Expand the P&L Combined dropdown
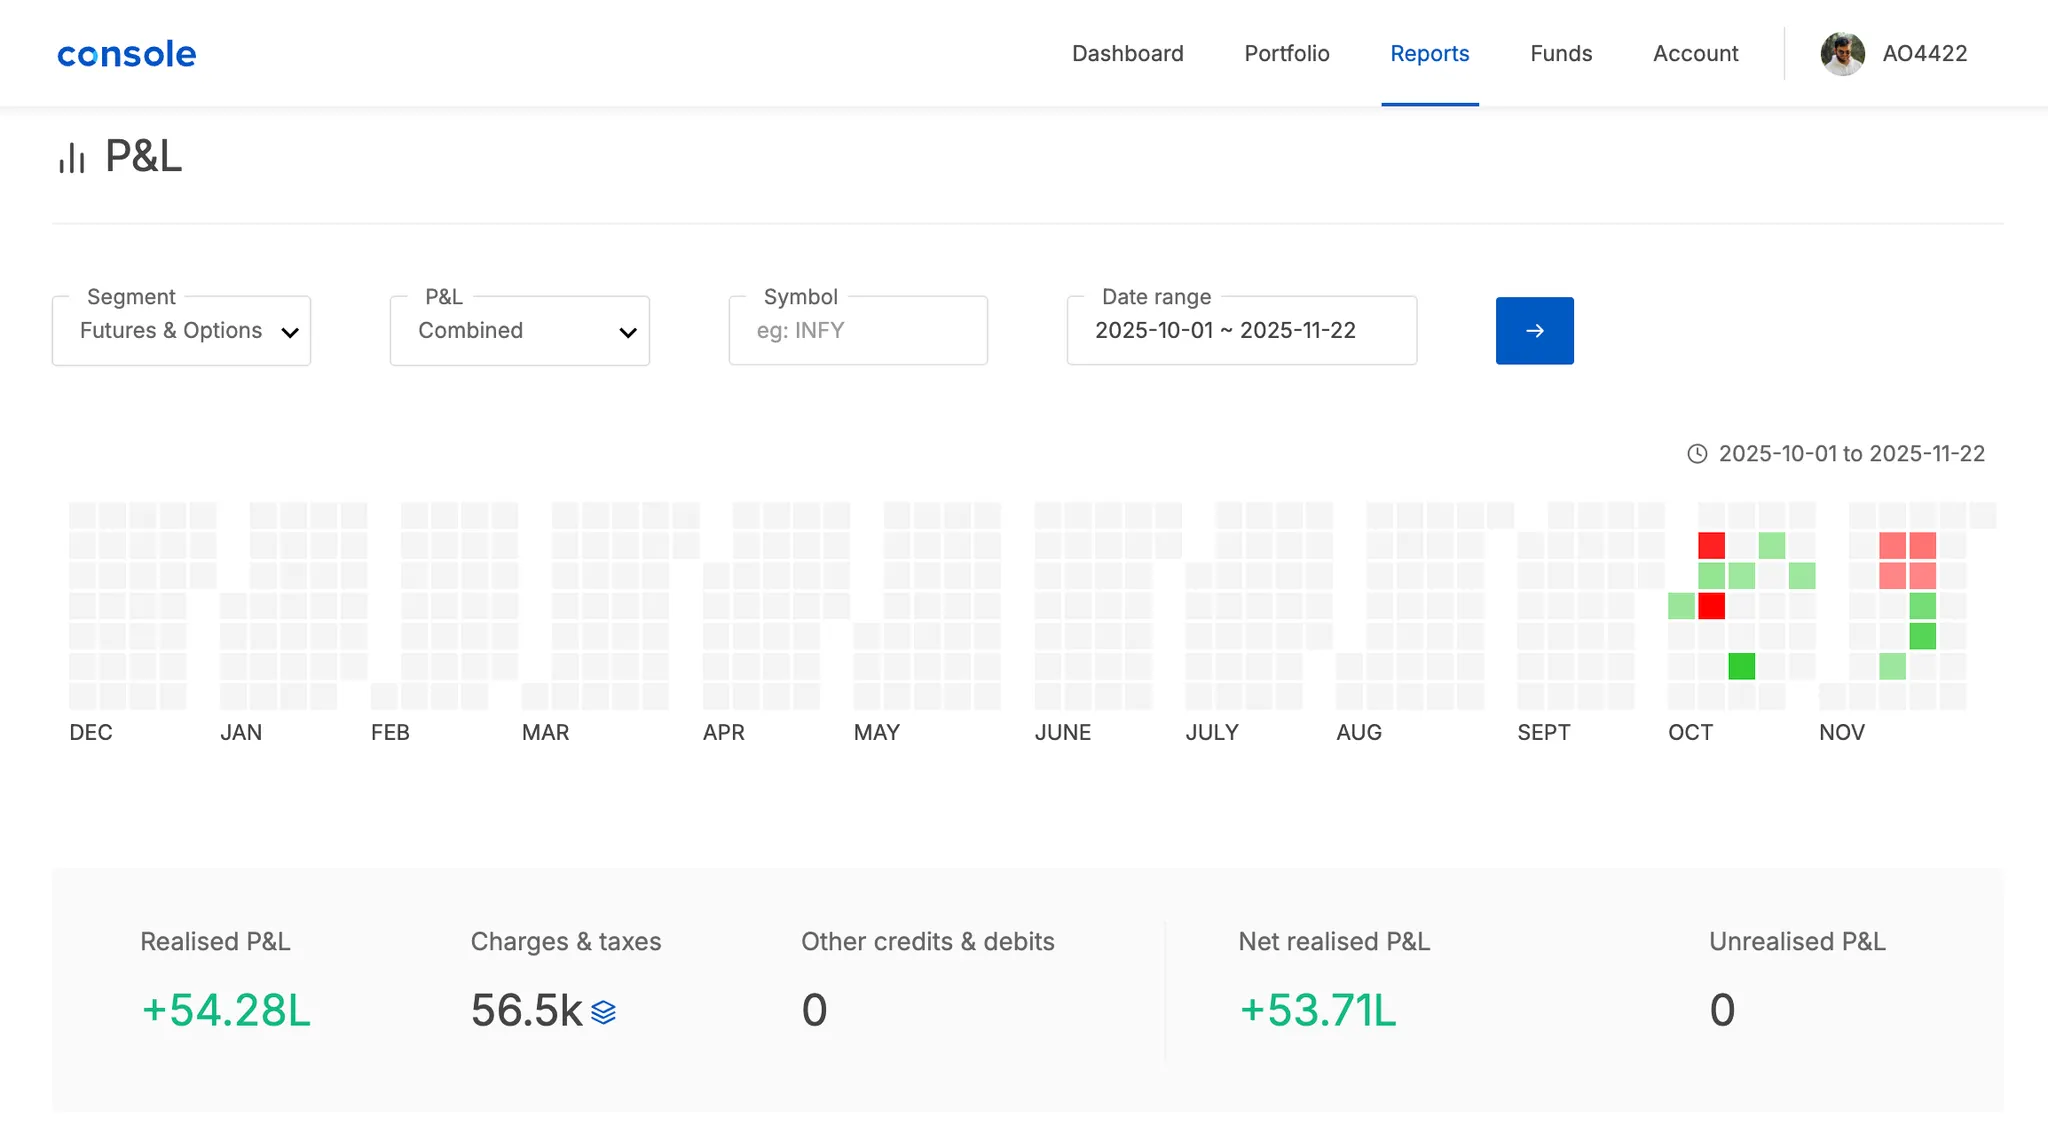 pos(519,331)
